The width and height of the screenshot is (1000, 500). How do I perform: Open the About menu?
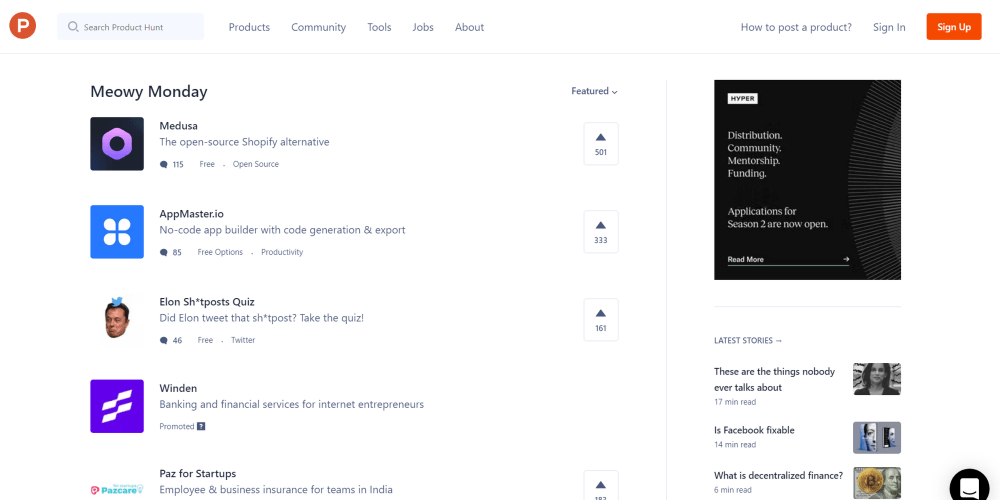tap(469, 27)
